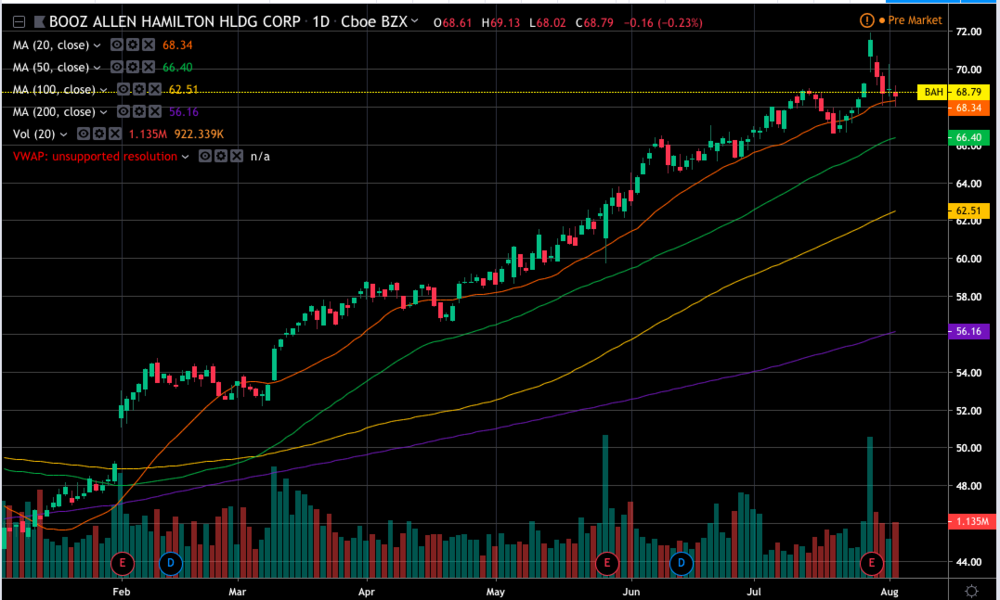Collapse the indicator legend with the minus box

click(x=18, y=21)
